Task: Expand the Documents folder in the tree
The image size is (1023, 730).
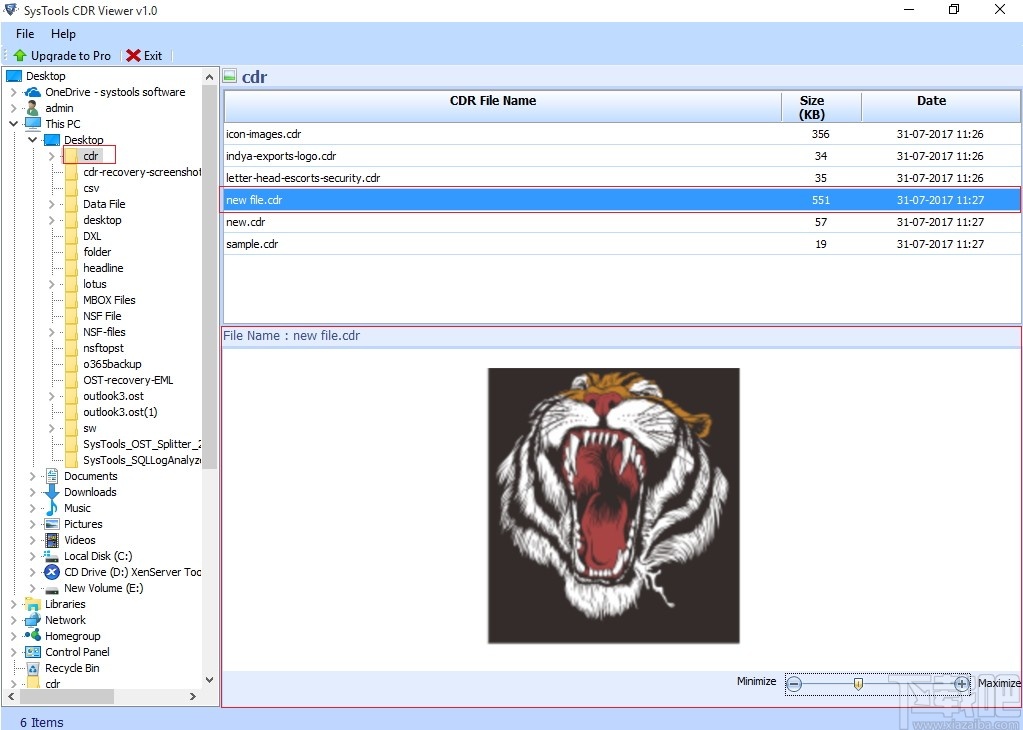Action: [31, 476]
